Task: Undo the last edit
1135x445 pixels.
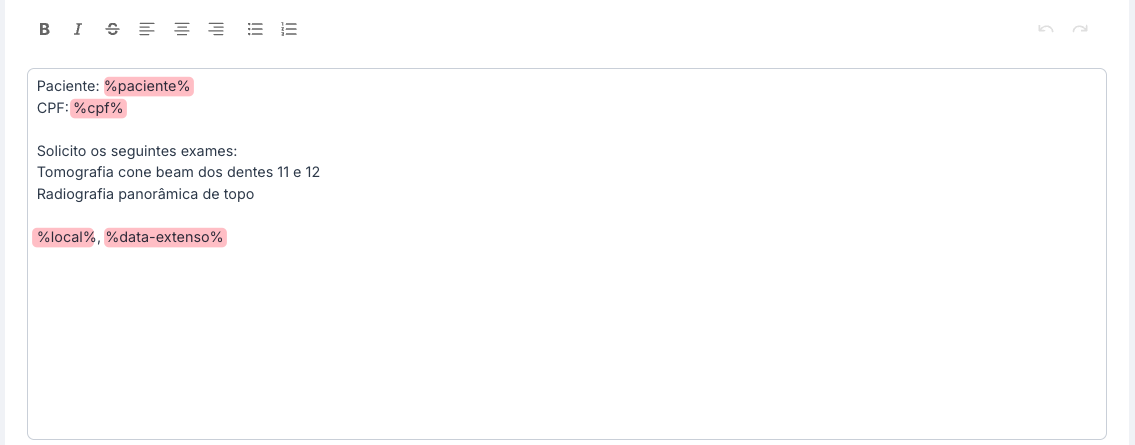Action: (1046, 29)
